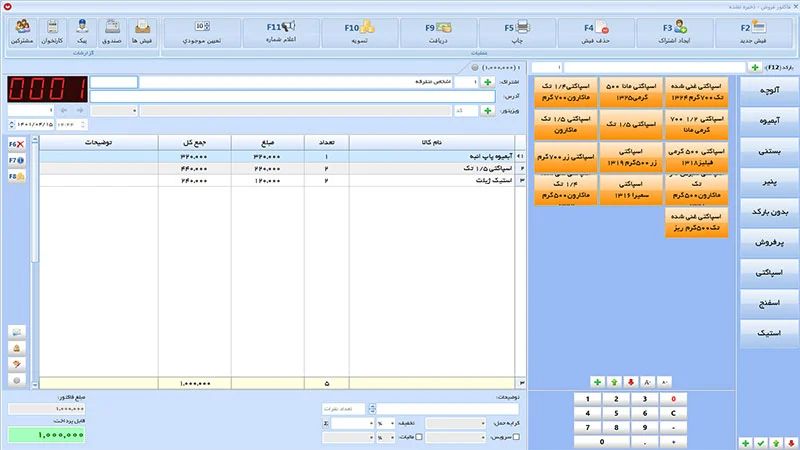Open the set inventory (تعیین موجودی) tool

coord(202,33)
